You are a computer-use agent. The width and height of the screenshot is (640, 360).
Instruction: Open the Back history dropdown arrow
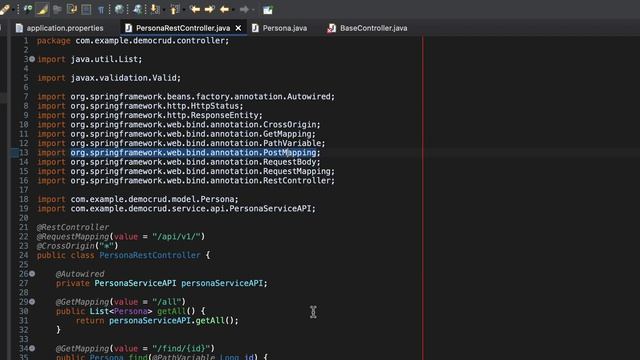coord(233,10)
